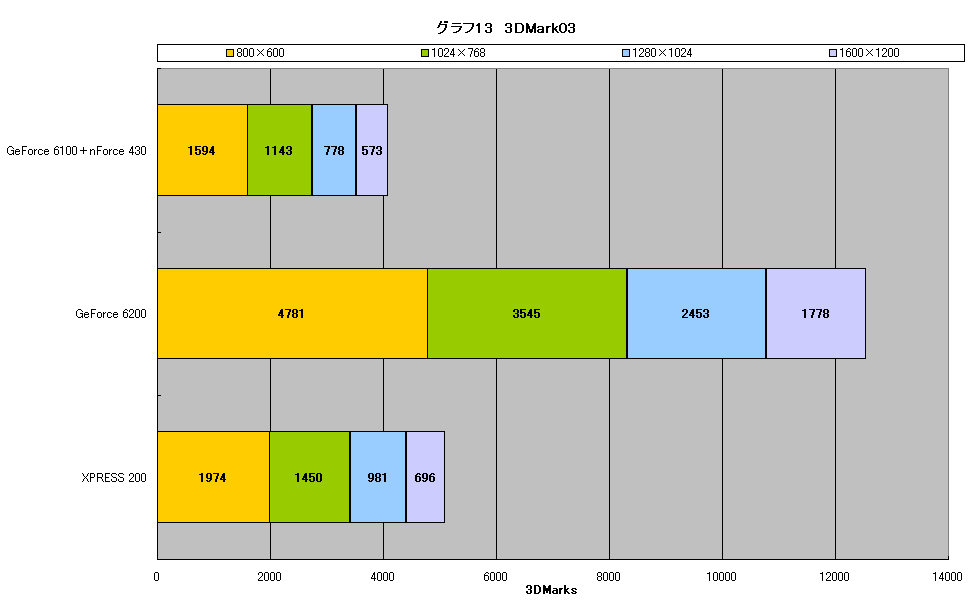Select the yellow bar segment showing 4781
Image resolution: width=970 pixels, height=604 pixels.
click(292, 314)
